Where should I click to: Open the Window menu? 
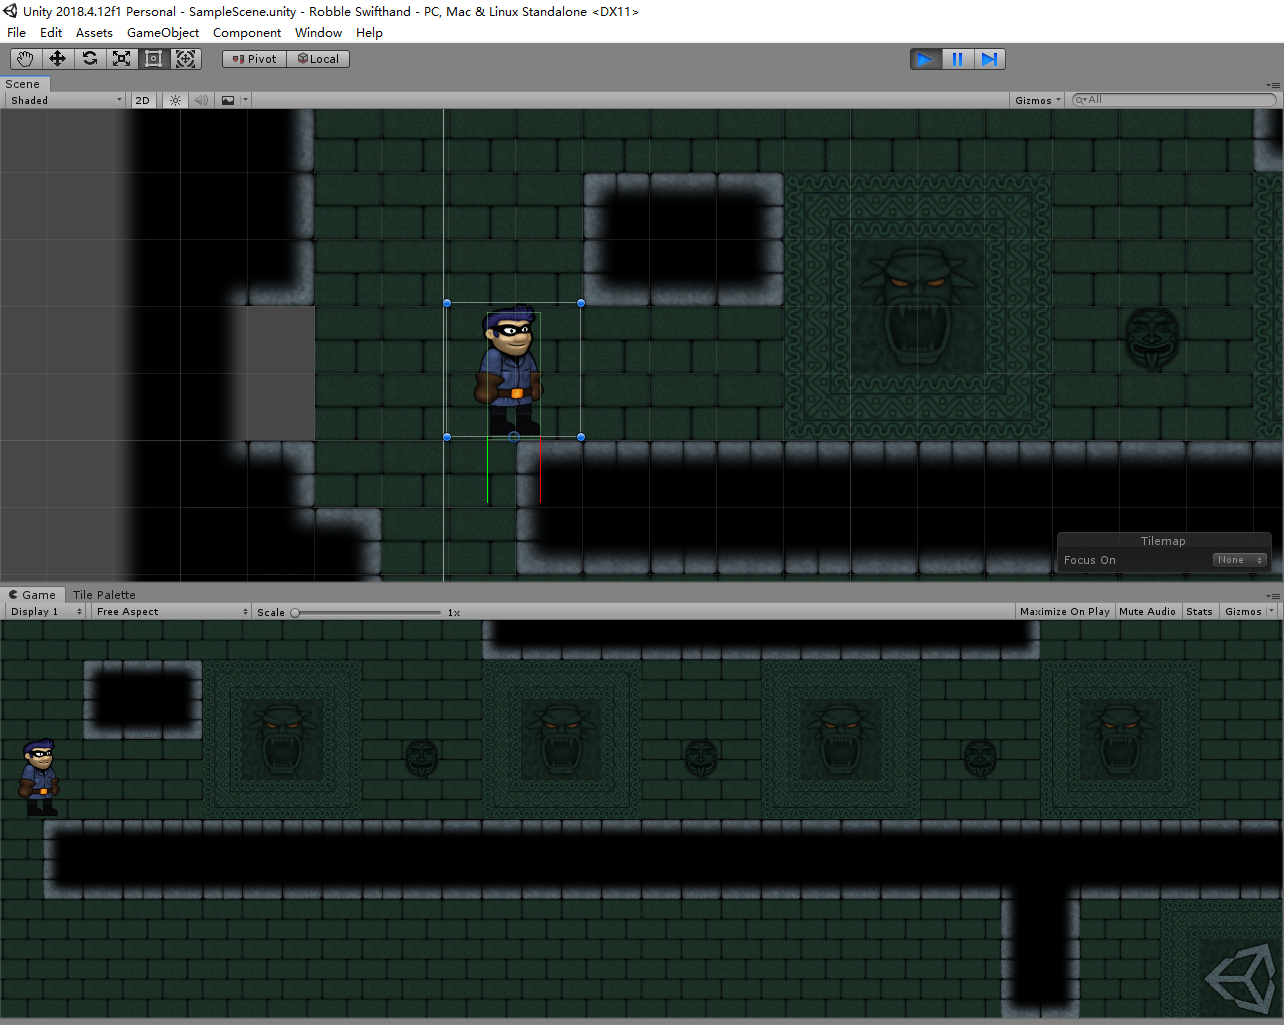318,32
